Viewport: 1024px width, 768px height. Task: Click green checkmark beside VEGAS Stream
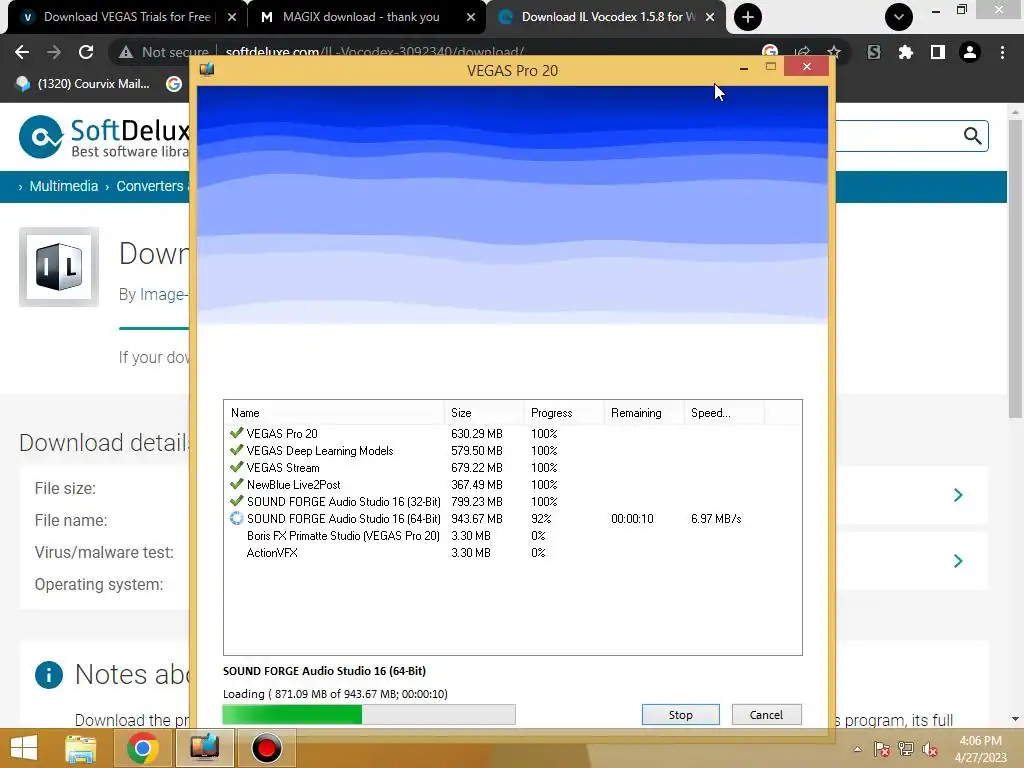coord(236,467)
